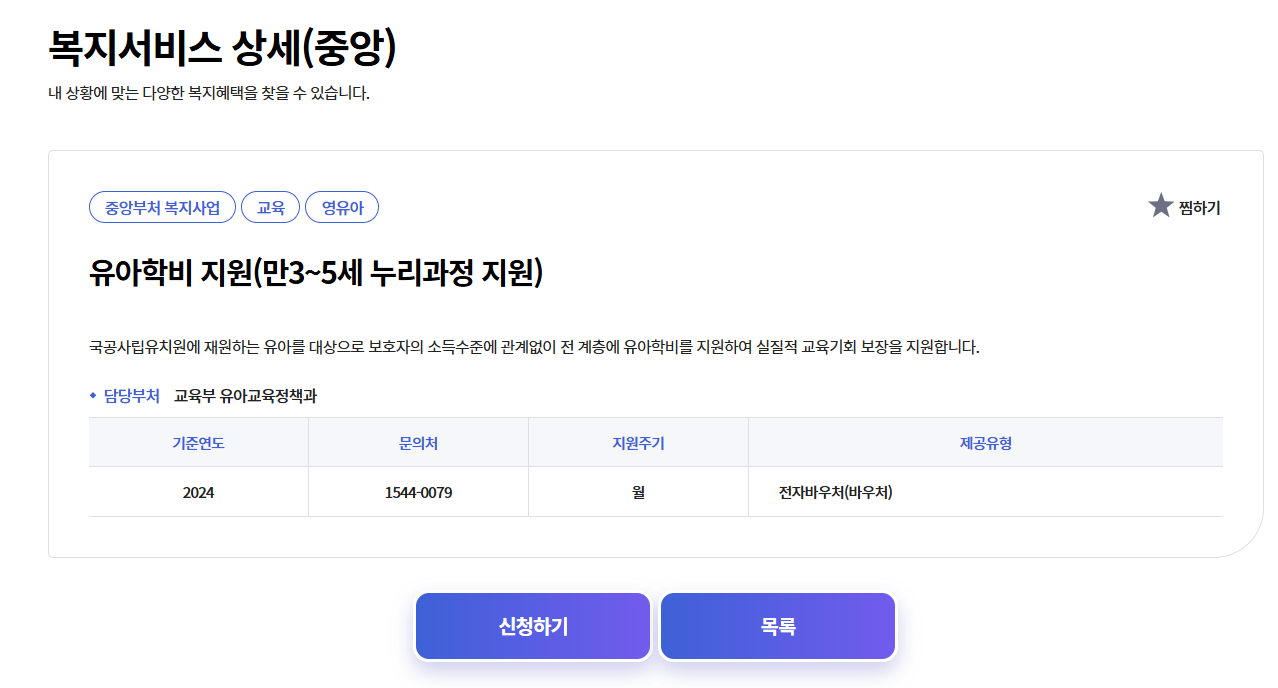Toggle the 찜하기 star favorite icon
The width and height of the screenshot is (1278, 688).
[x=1158, y=206]
